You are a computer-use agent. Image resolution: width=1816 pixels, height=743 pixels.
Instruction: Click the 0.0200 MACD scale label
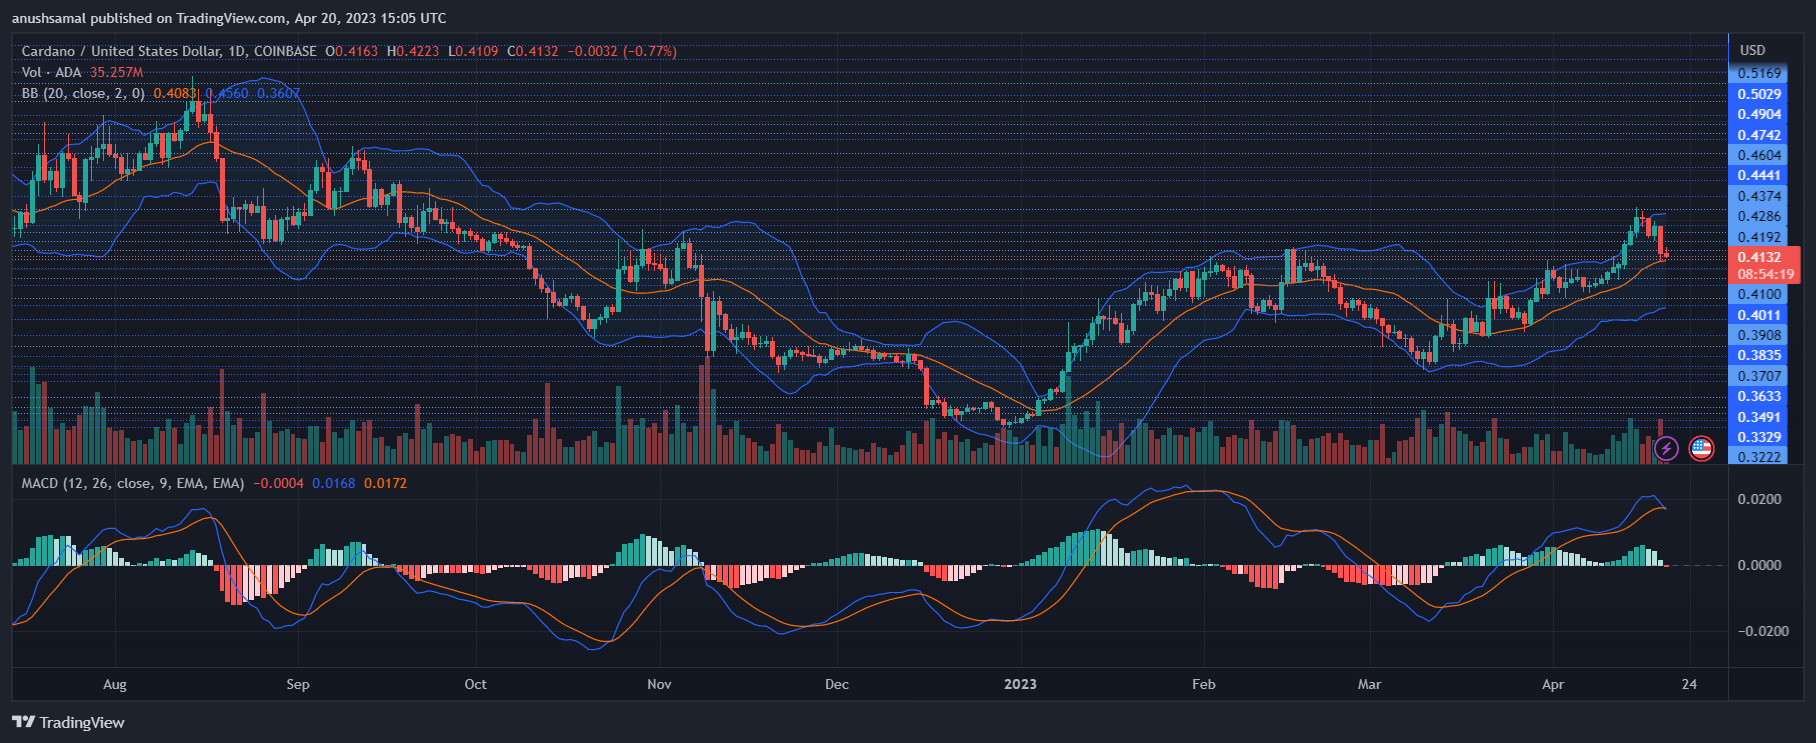click(x=1760, y=499)
